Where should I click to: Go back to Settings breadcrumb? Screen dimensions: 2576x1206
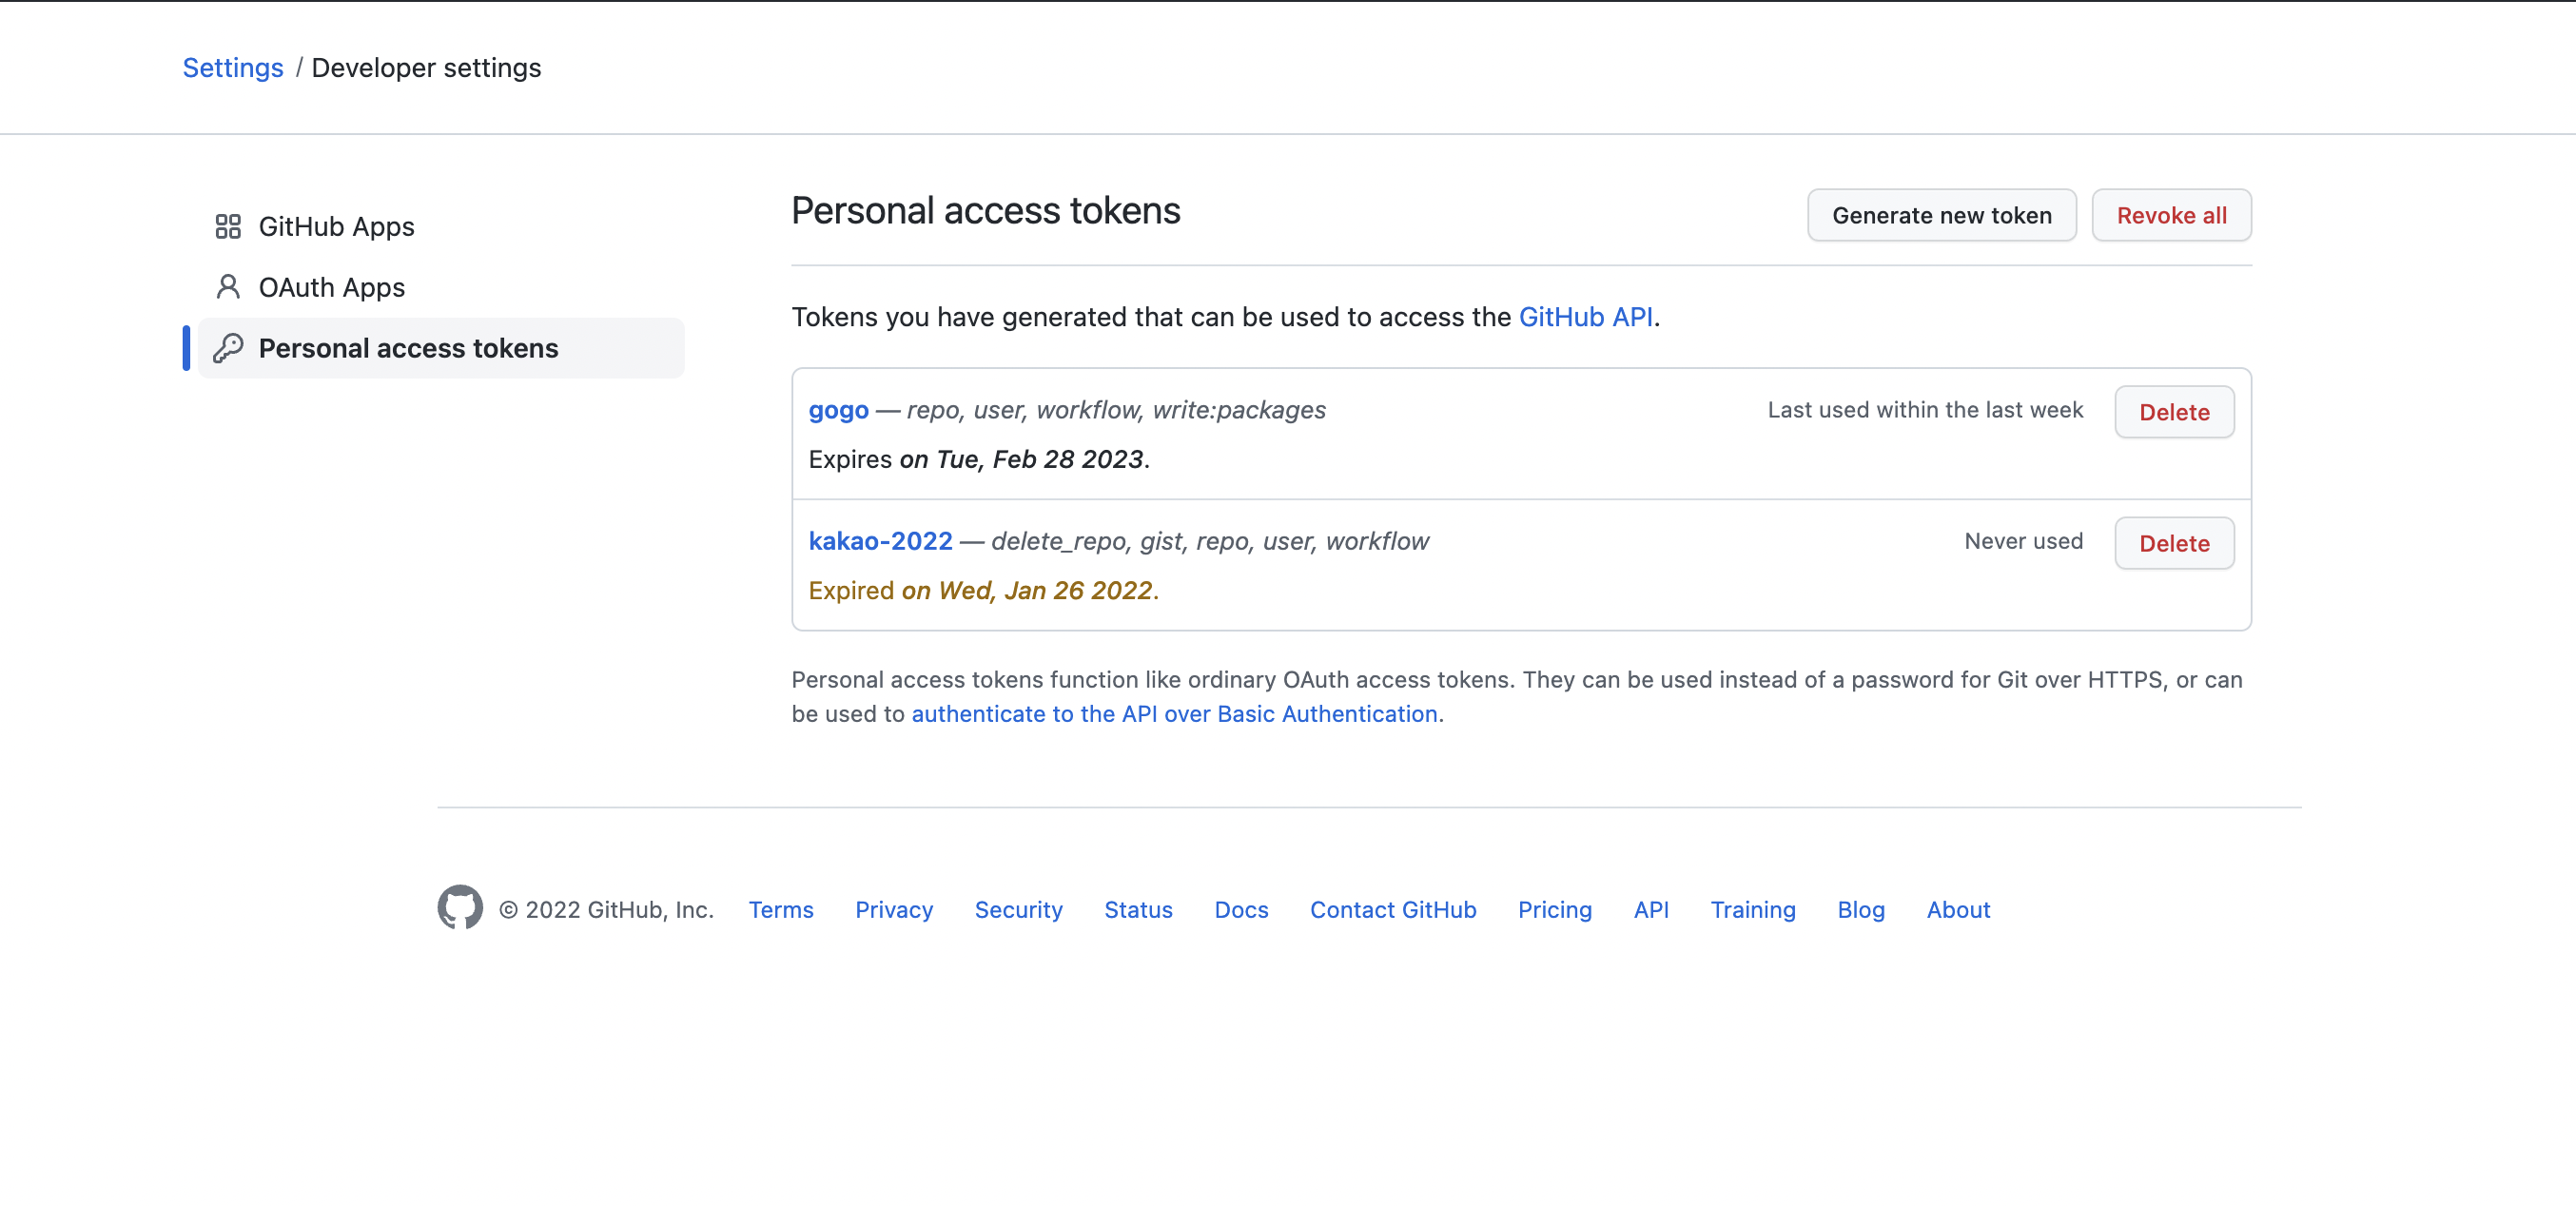pyautogui.click(x=232, y=68)
